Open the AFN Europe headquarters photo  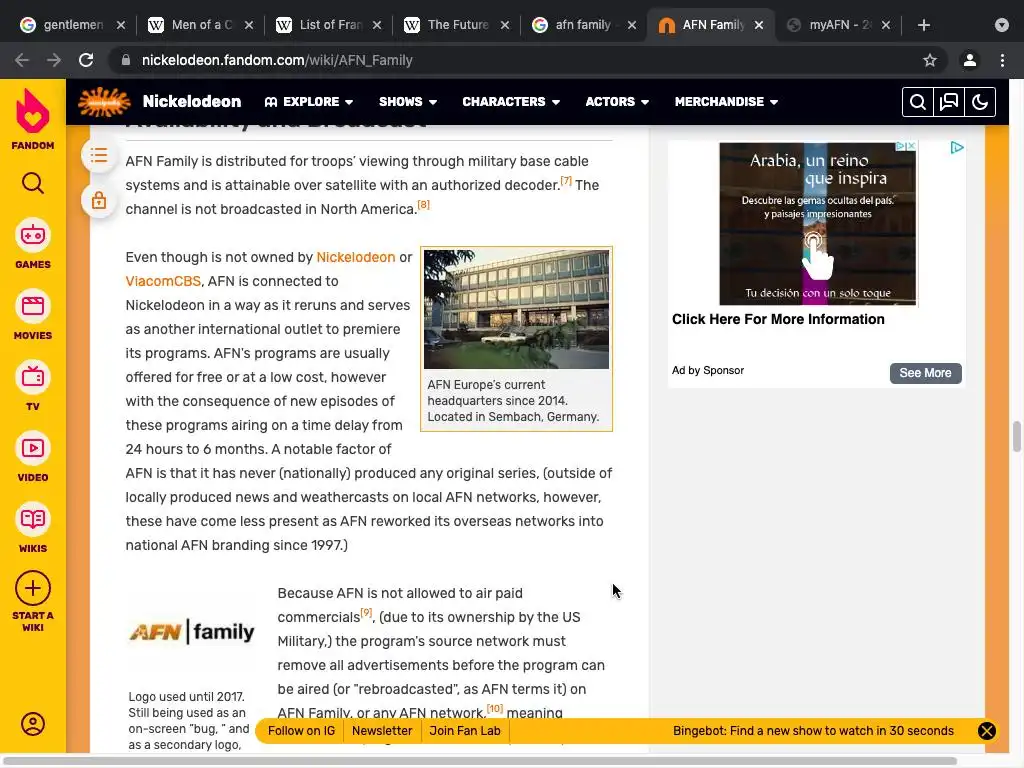point(516,309)
